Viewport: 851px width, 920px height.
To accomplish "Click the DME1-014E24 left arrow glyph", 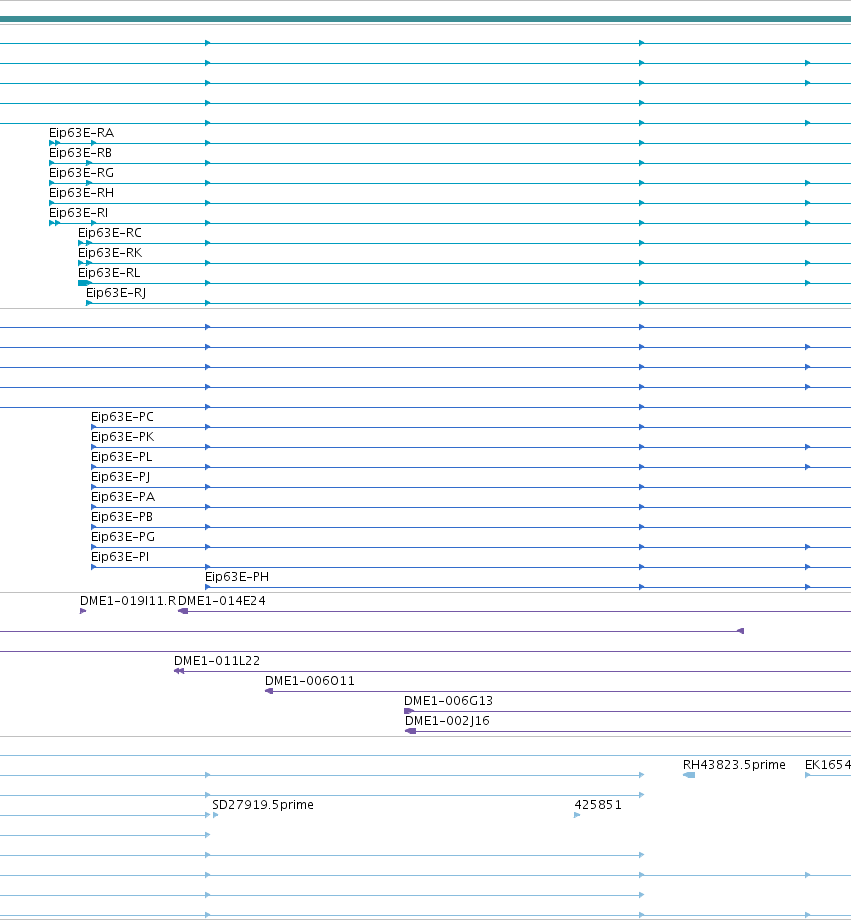I will [183, 611].
